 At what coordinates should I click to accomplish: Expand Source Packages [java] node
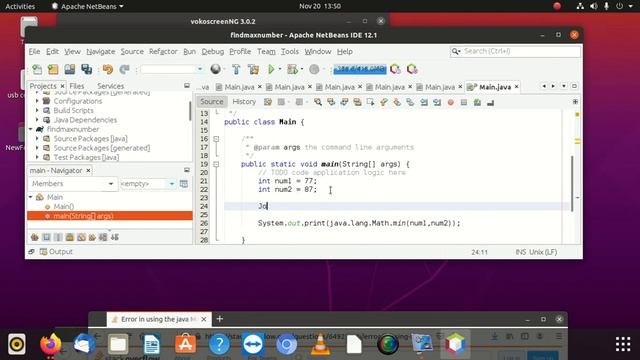[37, 138]
